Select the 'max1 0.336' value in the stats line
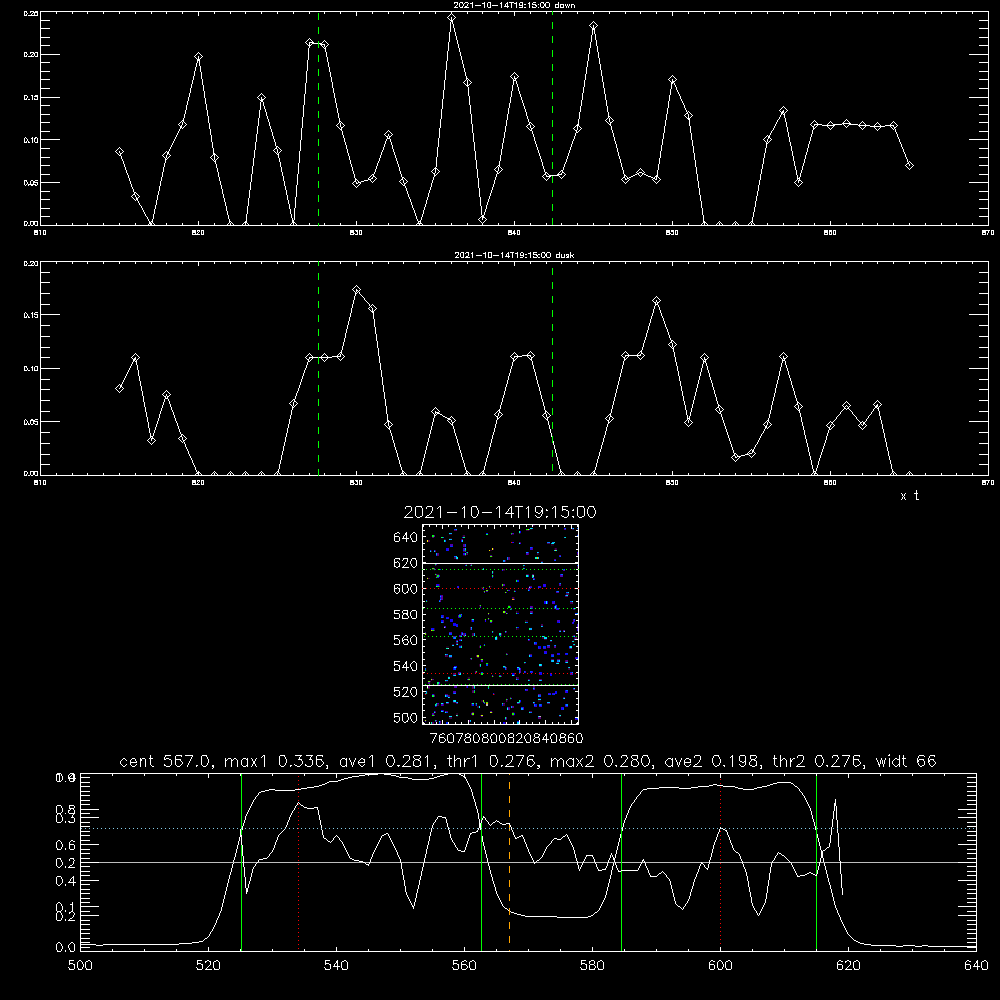 click(276, 761)
